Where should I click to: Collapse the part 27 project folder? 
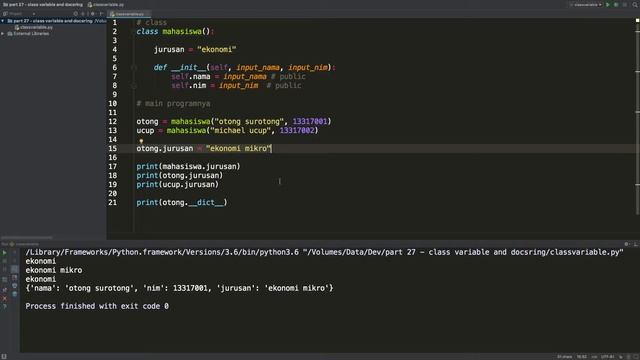[2, 21]
